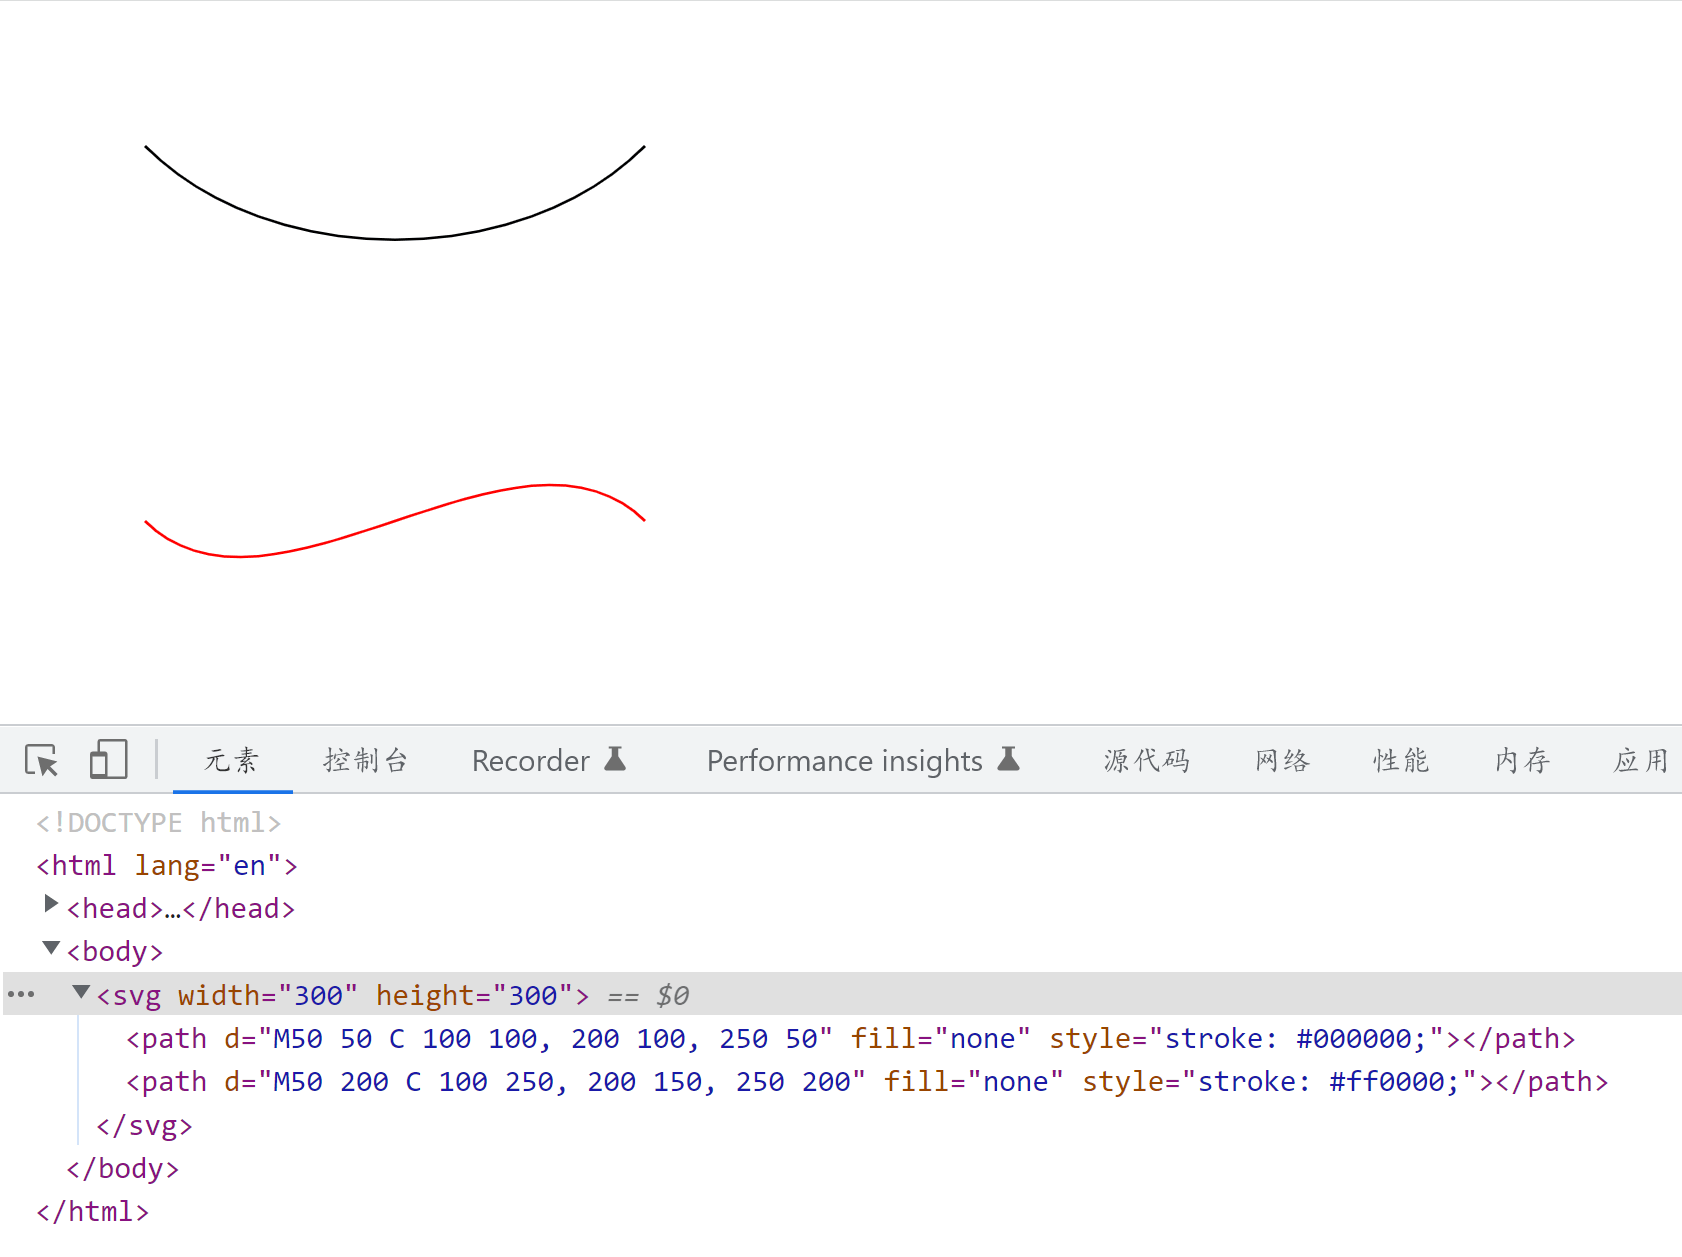This screenshot has width=1682, height=1257.
Task: Click the lang attribute value "en"
Action: click(x=250, y=865)
